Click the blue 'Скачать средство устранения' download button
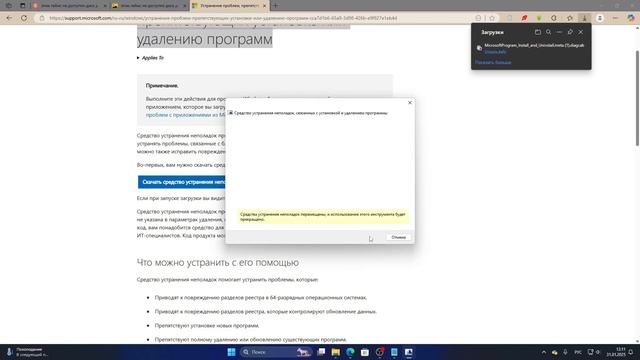Screen dimensions: 640x360 click(182, 182)
